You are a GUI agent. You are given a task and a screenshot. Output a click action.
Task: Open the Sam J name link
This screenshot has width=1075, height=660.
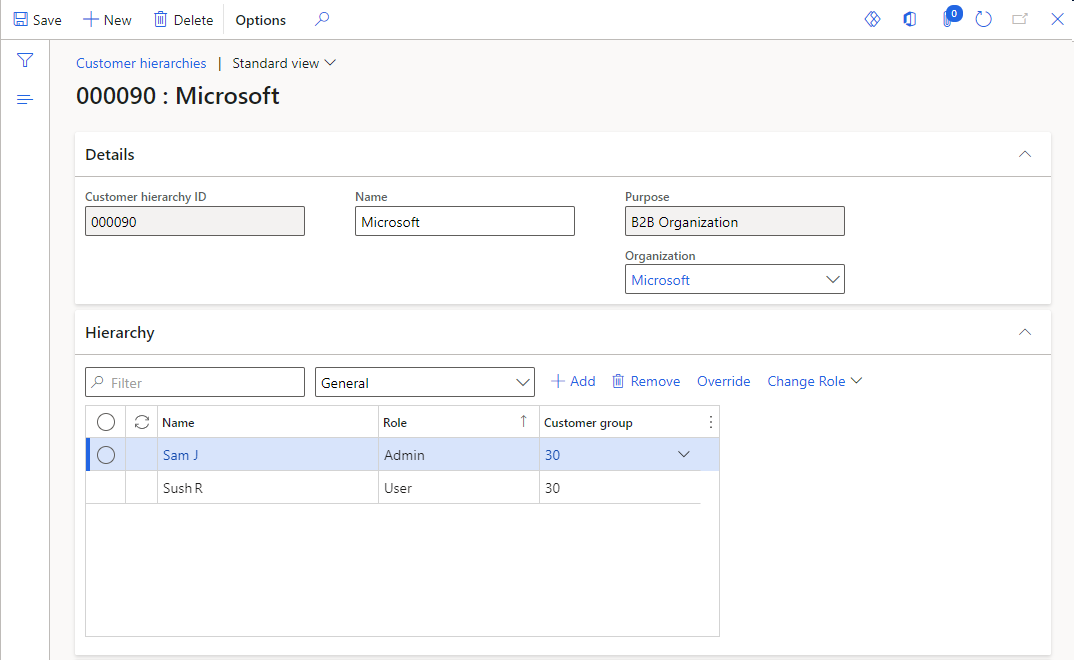pos(180,455)
